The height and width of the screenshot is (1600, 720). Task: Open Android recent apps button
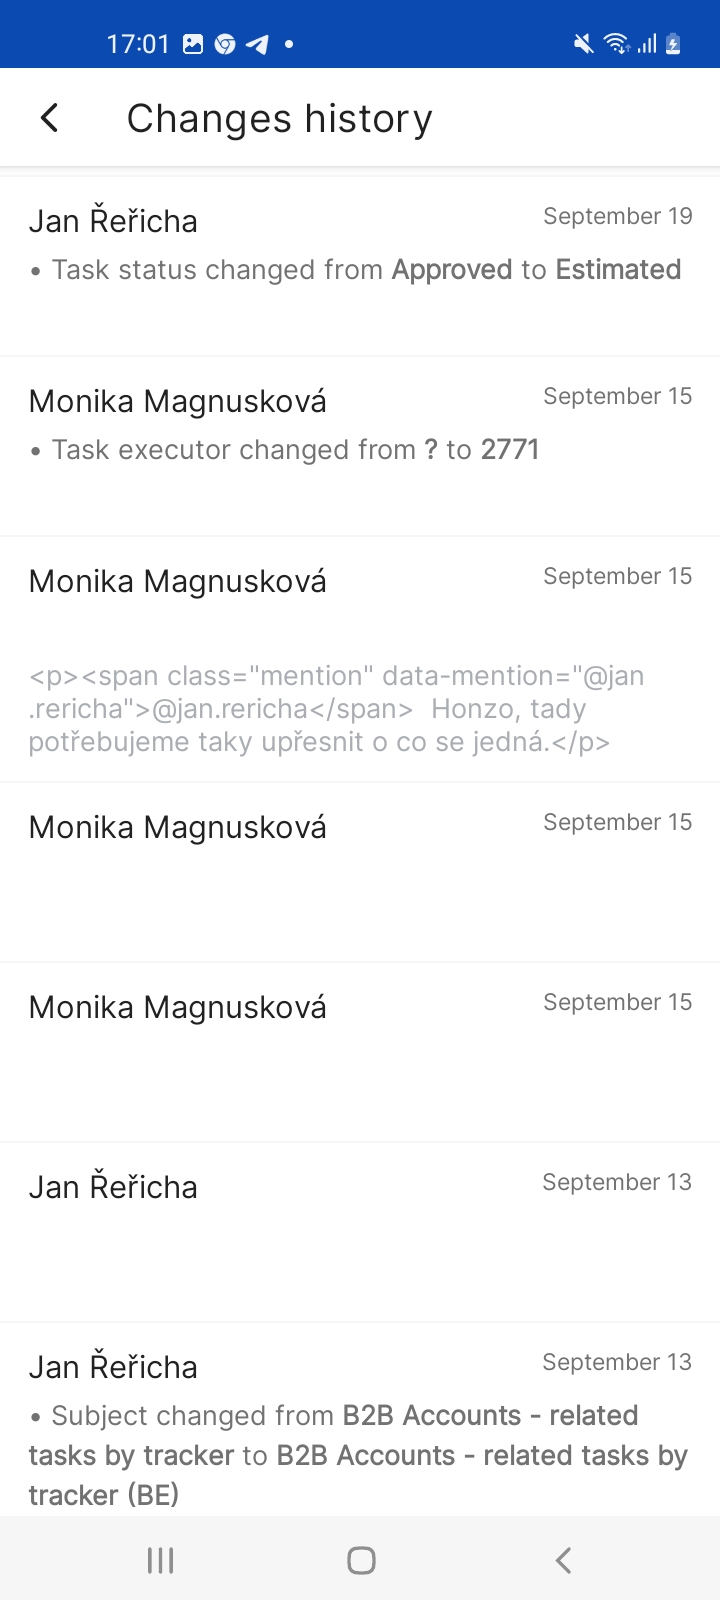tap(160, 1560)
